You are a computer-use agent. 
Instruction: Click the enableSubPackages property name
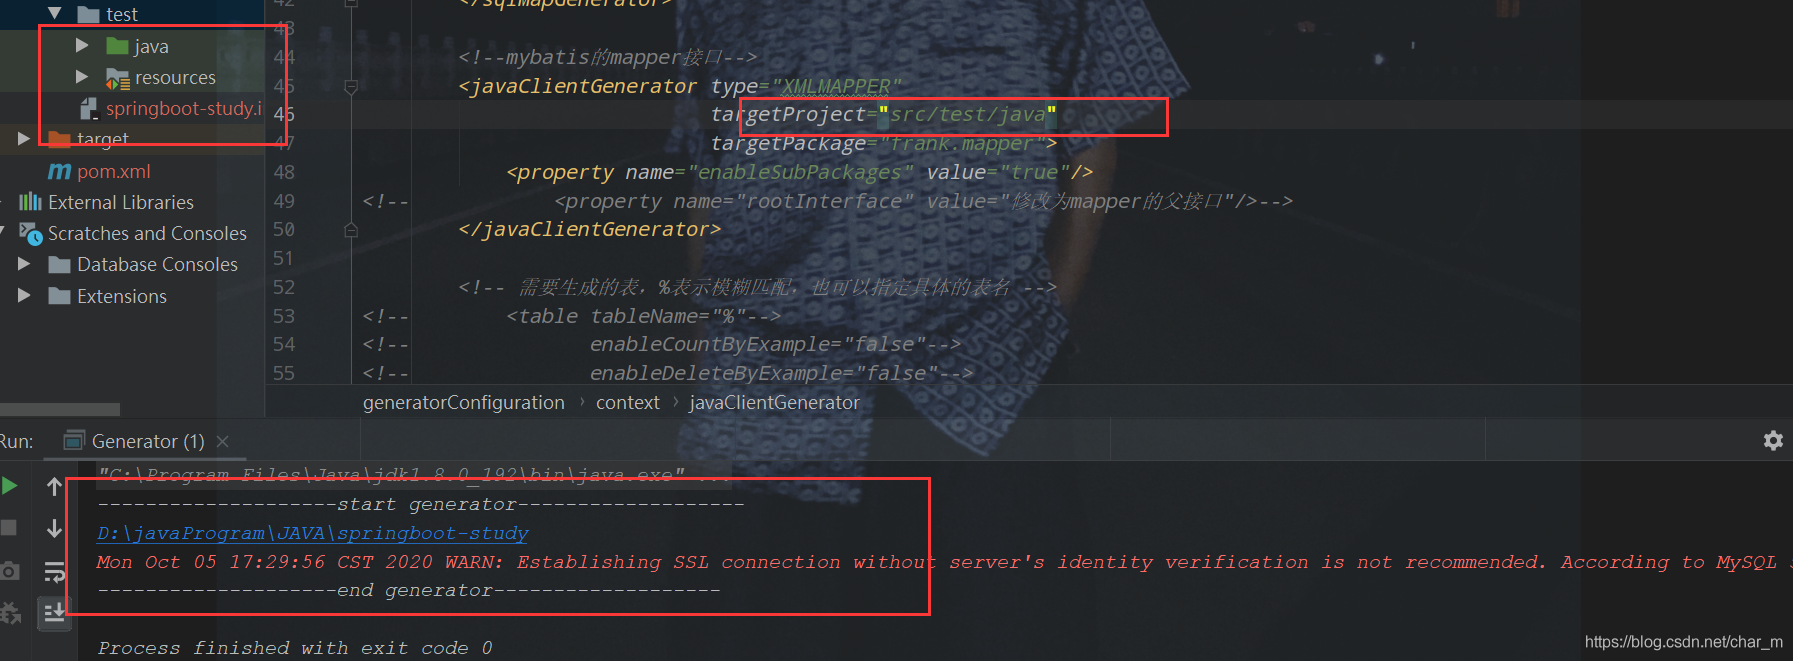[x=800, y=172]
